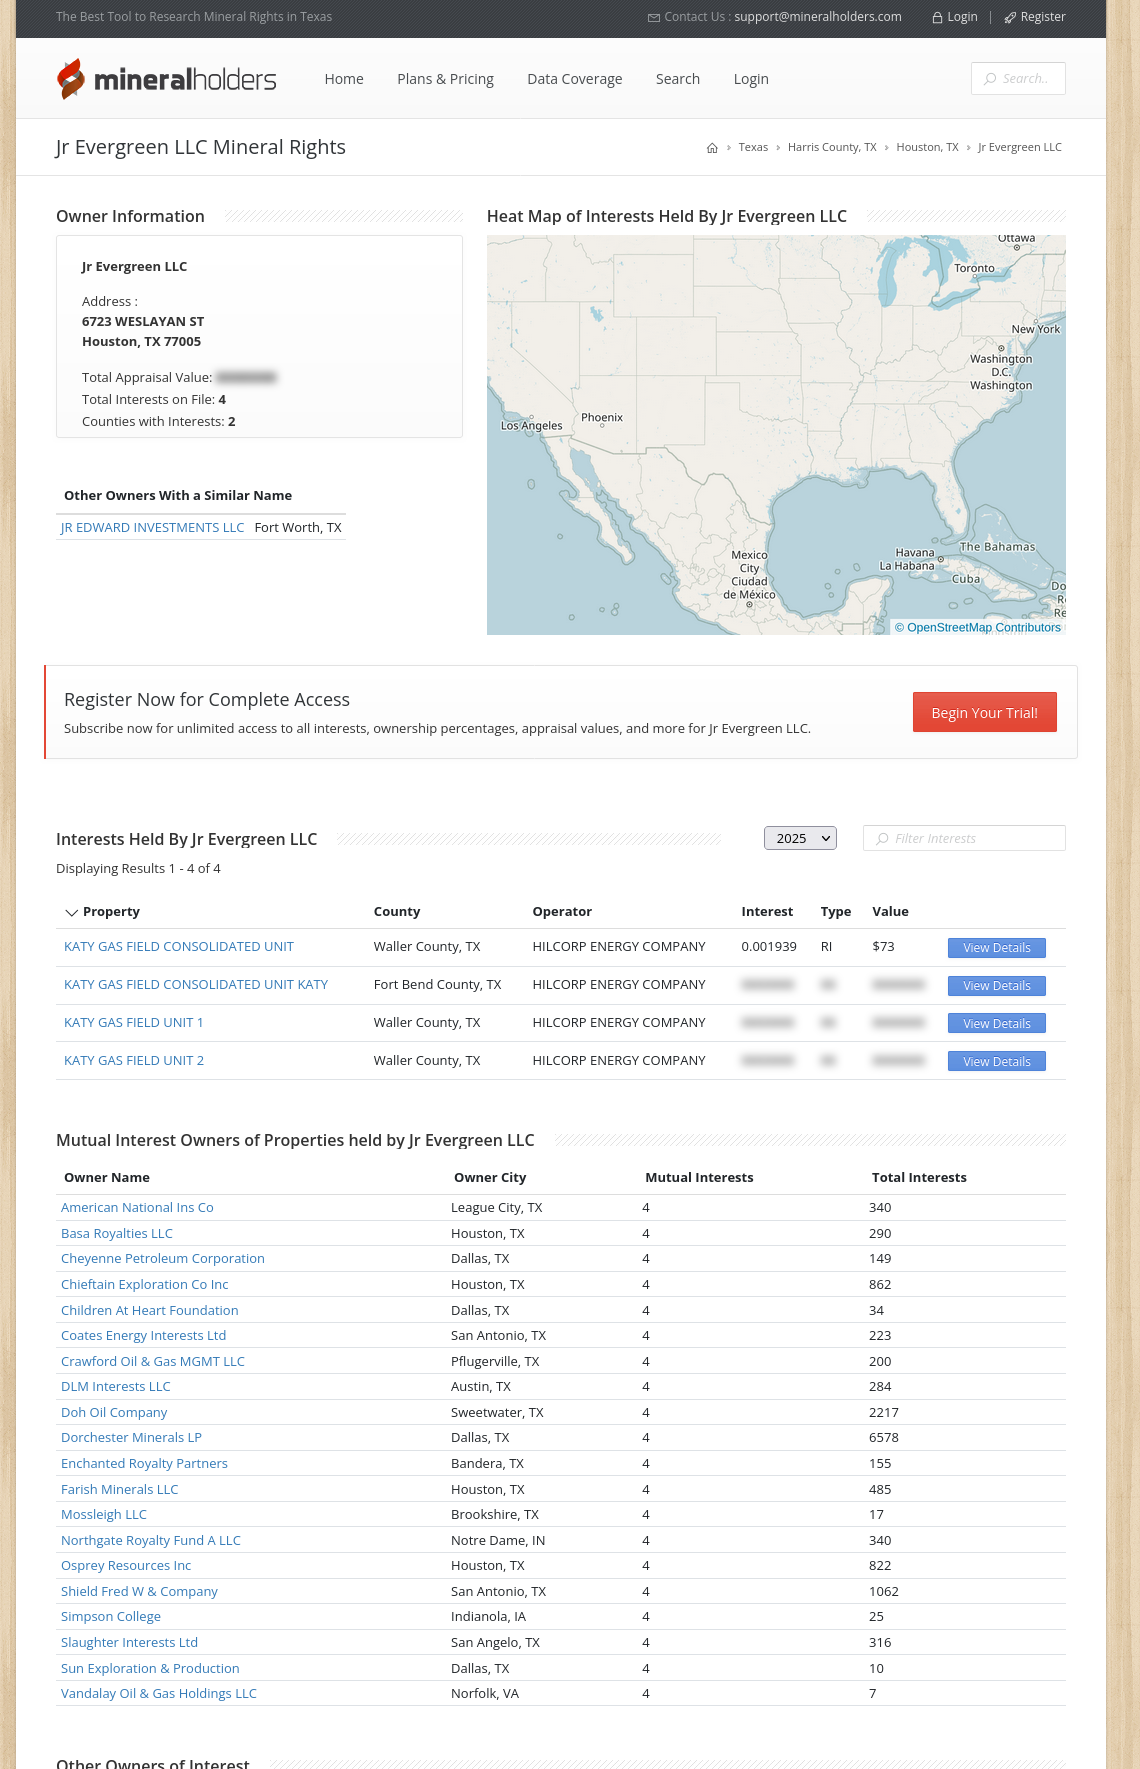The height and width of the screenshot is (1769, 1140).
Task: Click Property column header text
Action: pos(111,912)
